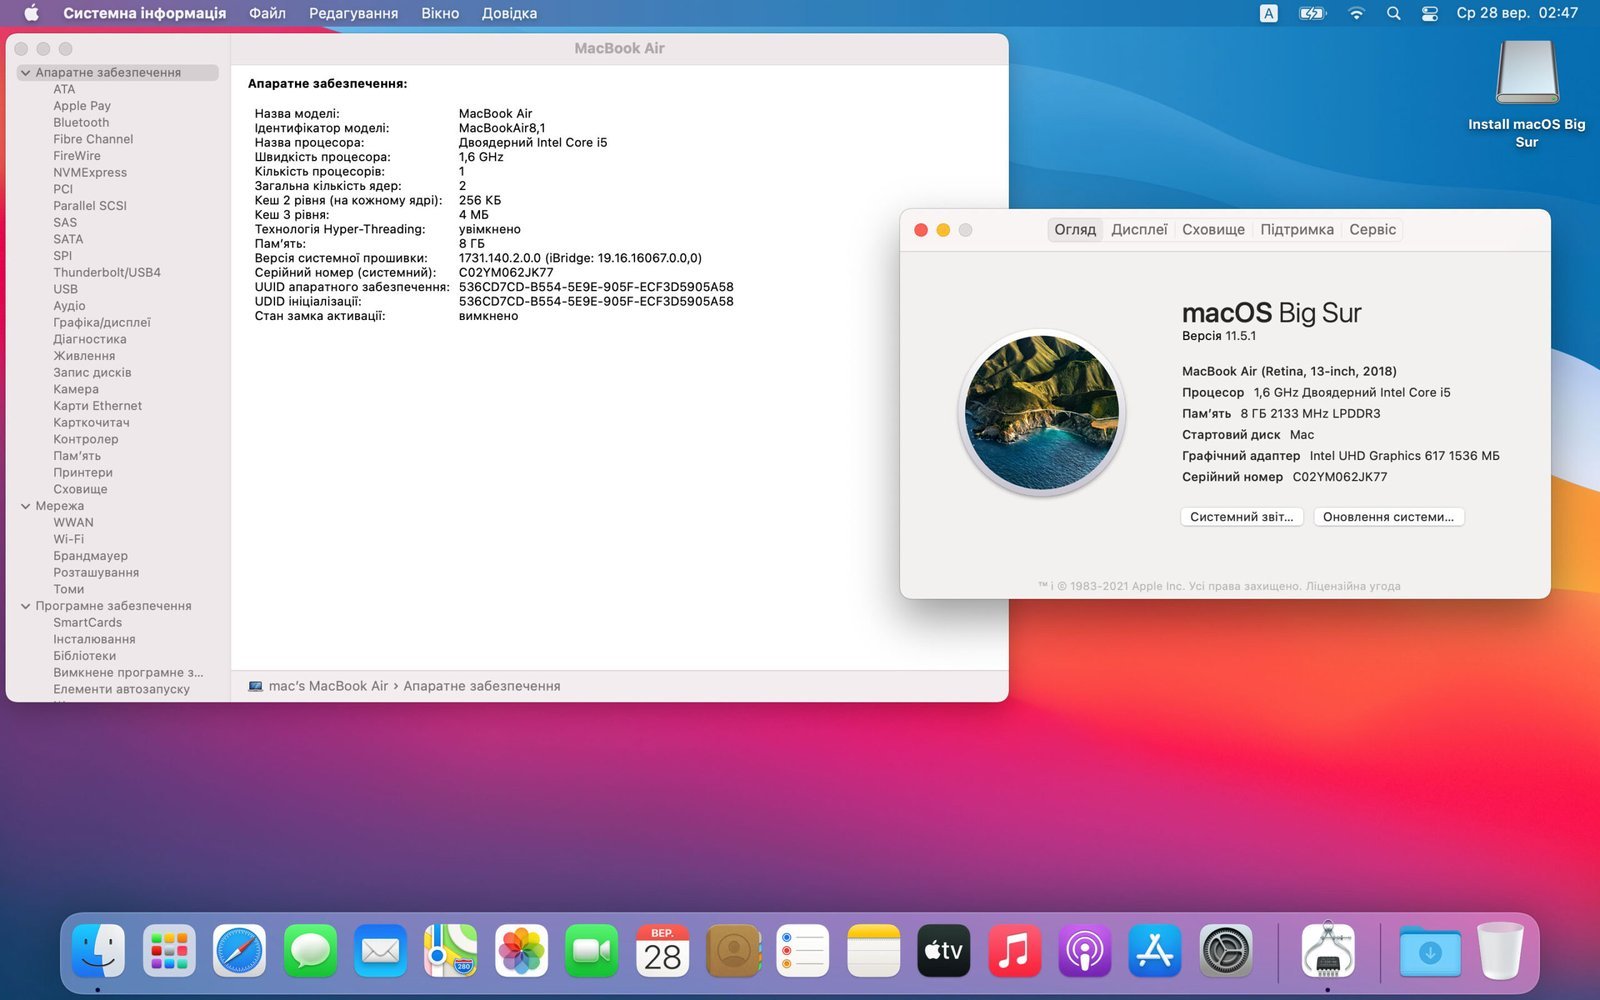
Task: Open Trash in the Dock
Action: pyautogui.click(x=1500, y=950)
